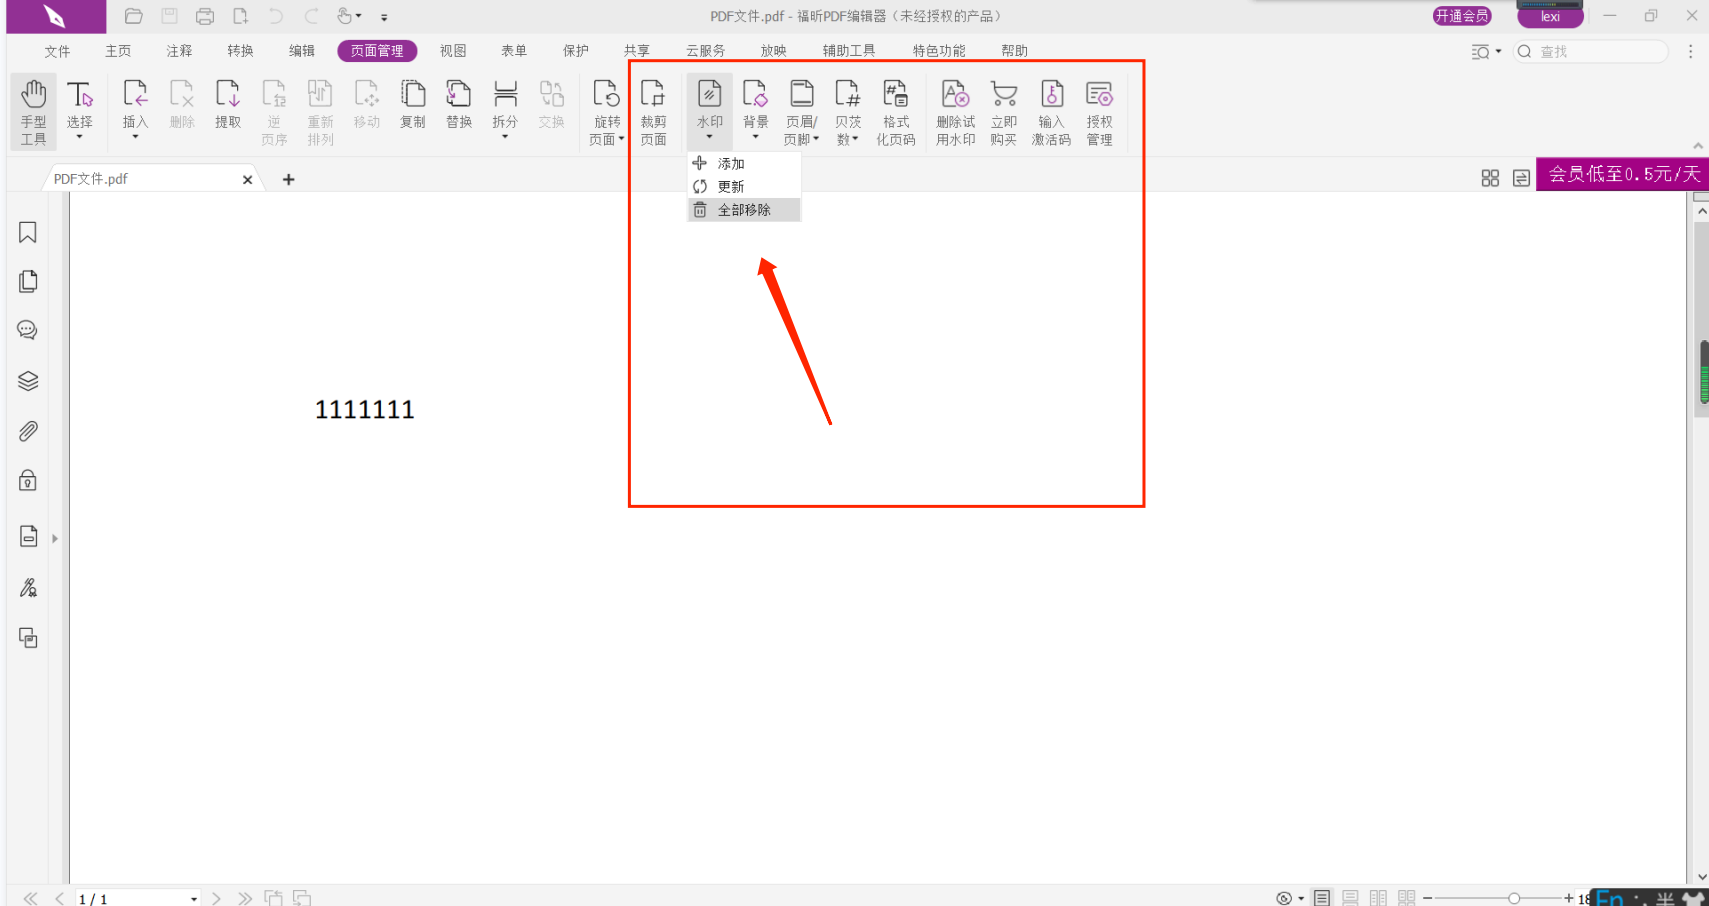Viewport: 1709px width, 906px height.
Task: Open the Bookmarks side panel
Action: coord(28,232)
